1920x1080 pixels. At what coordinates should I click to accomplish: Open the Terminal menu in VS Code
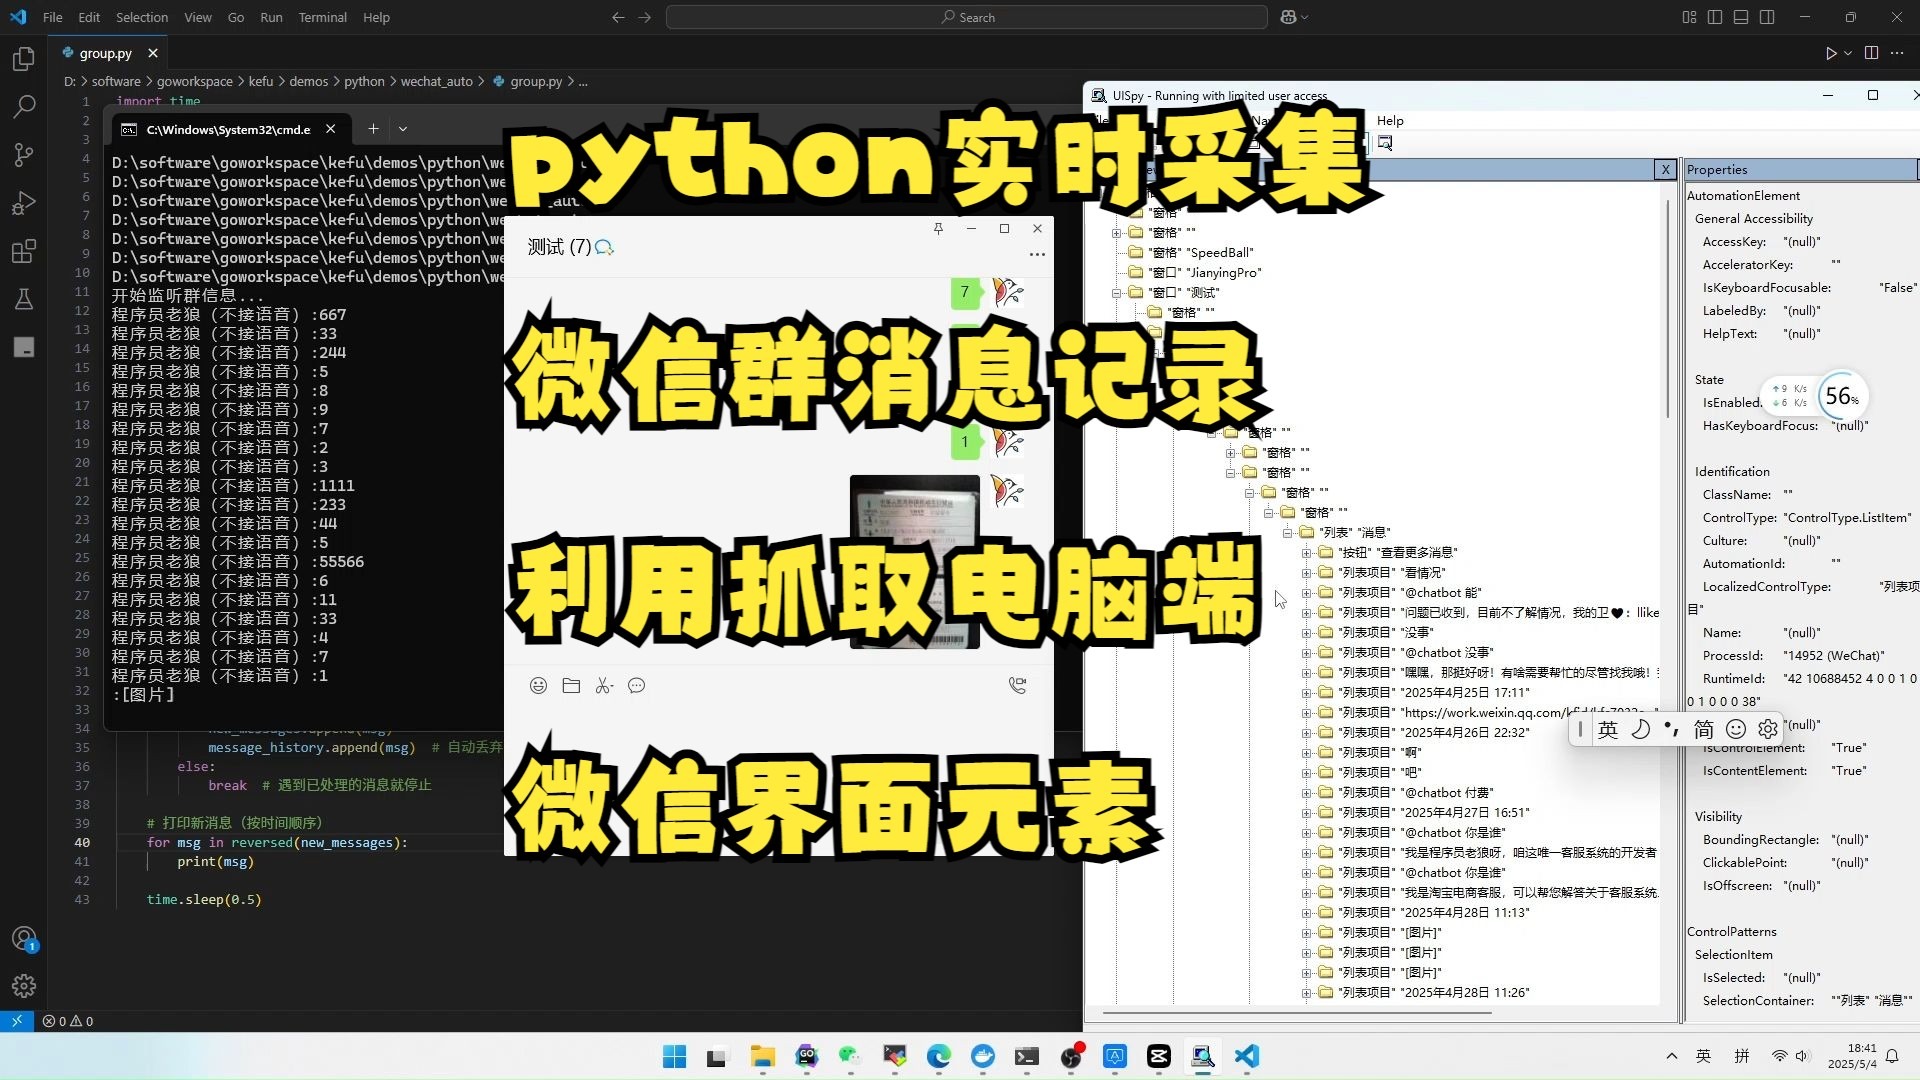point(322,17)
